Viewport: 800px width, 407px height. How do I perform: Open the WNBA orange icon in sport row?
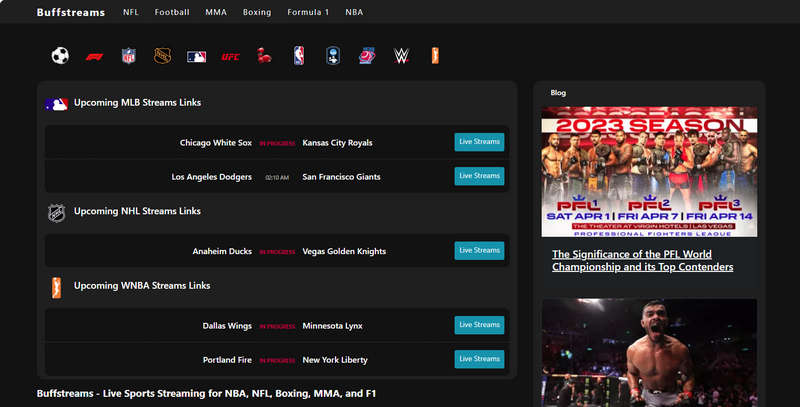pos(435,56)
